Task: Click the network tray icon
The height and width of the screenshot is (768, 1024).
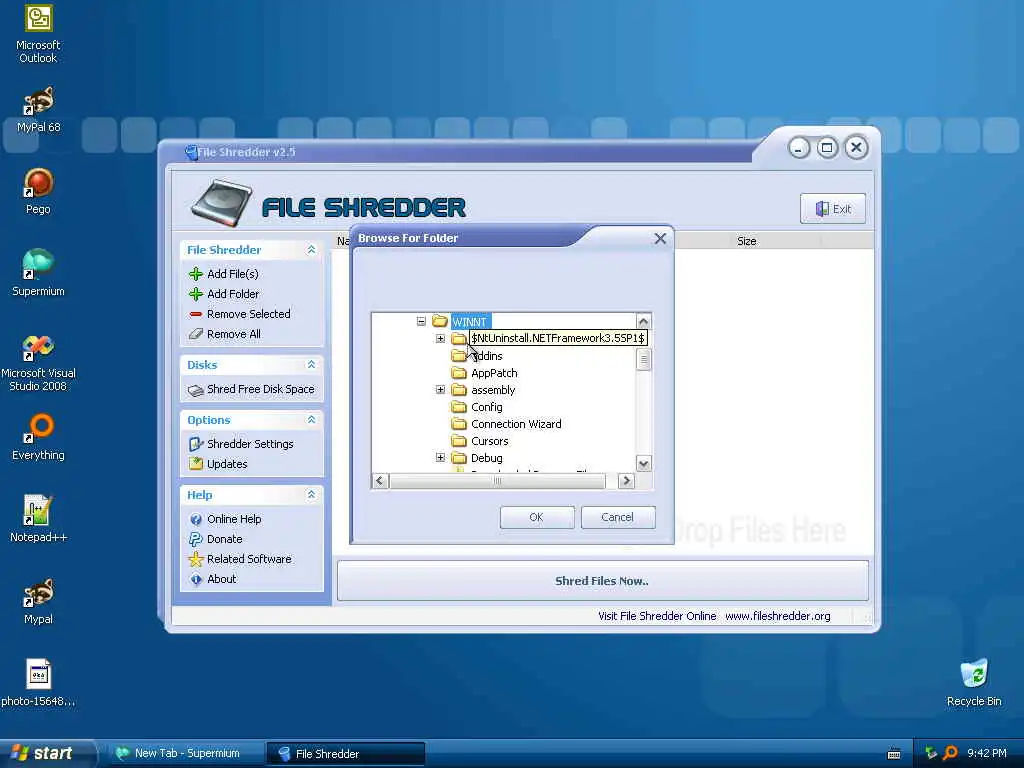Action: click(931, 753)
